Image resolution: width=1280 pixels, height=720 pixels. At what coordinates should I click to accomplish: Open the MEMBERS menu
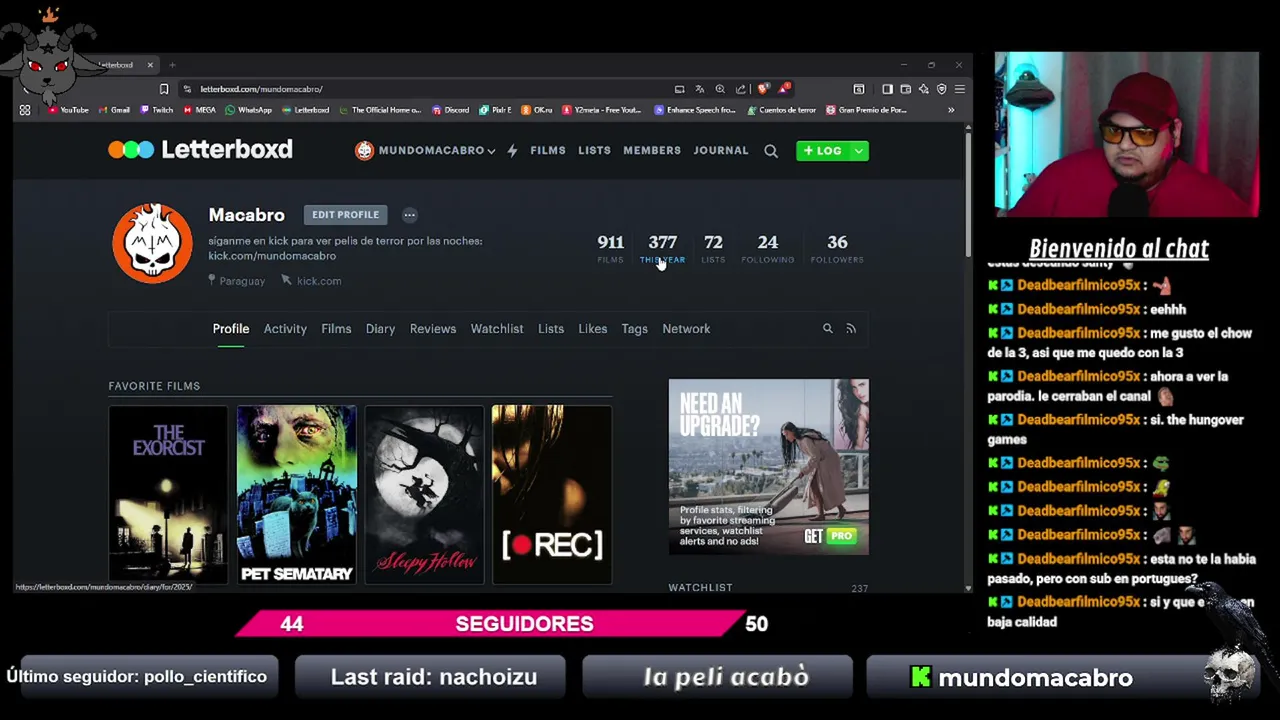(x=652, y=150)
